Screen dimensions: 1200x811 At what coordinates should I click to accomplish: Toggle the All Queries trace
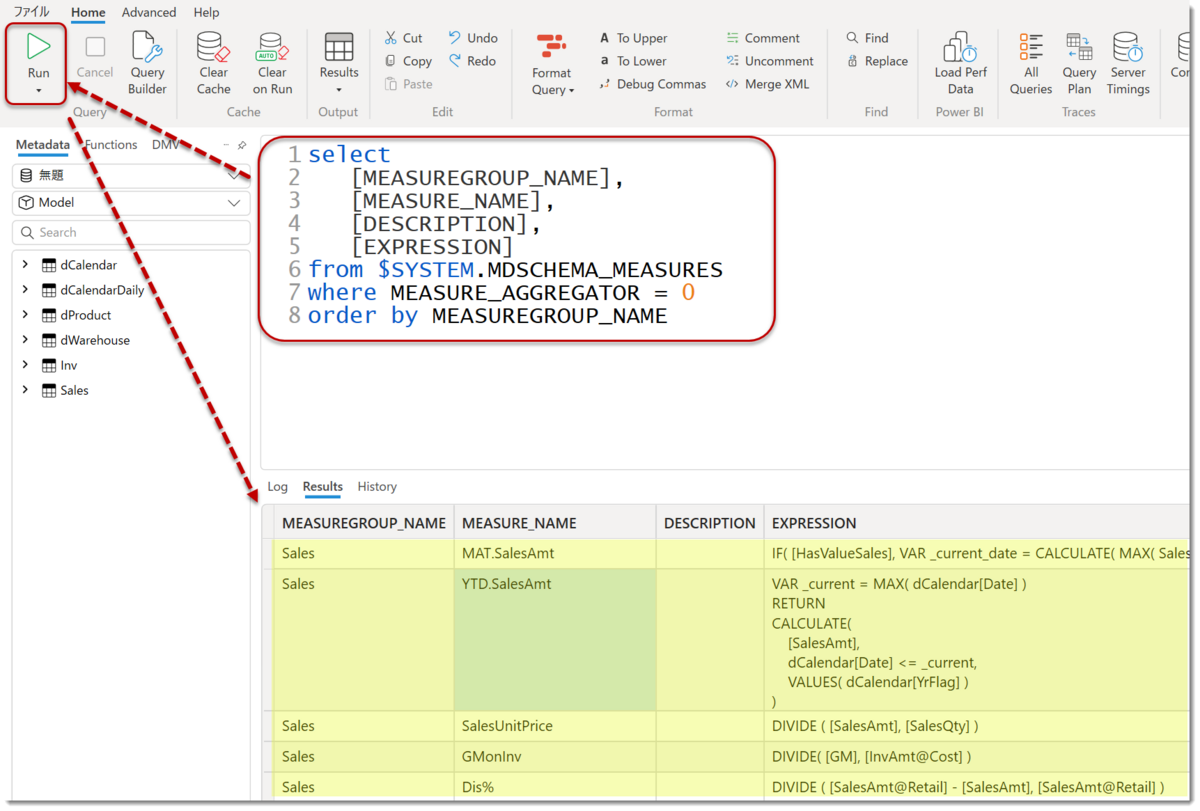(x=1031, y=62)
